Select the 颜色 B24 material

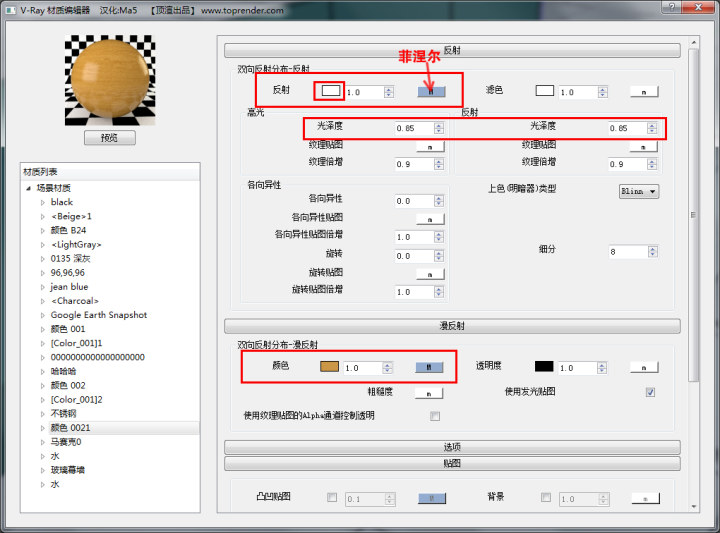[x=68, y=230]
